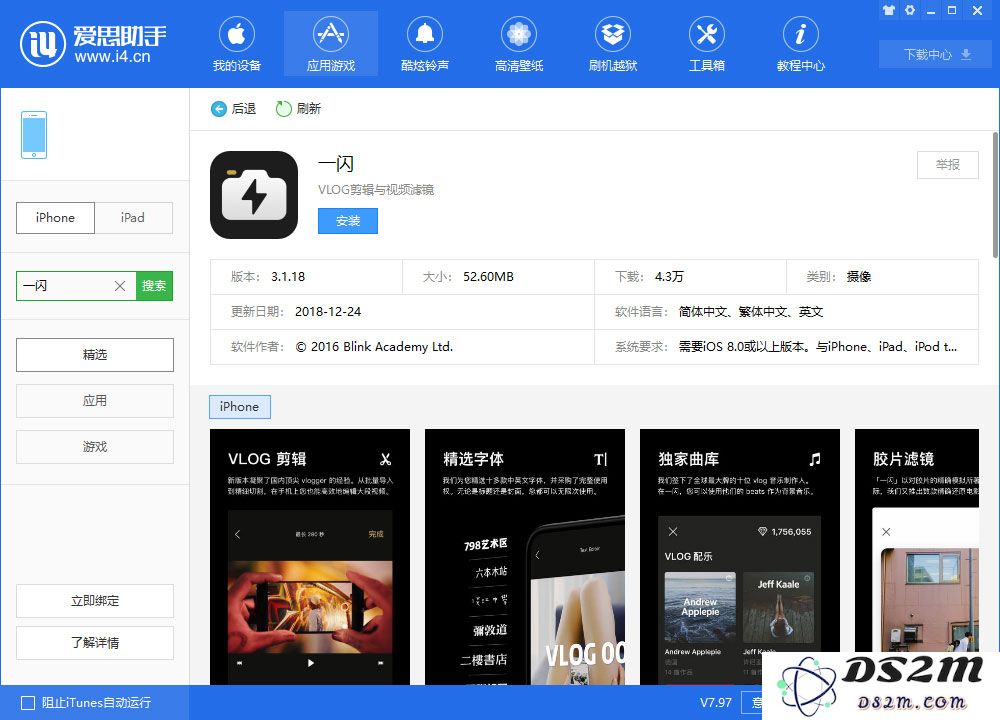Click the app title 一闪
Screen dimensions: 1000x720
tap(336, 164)
